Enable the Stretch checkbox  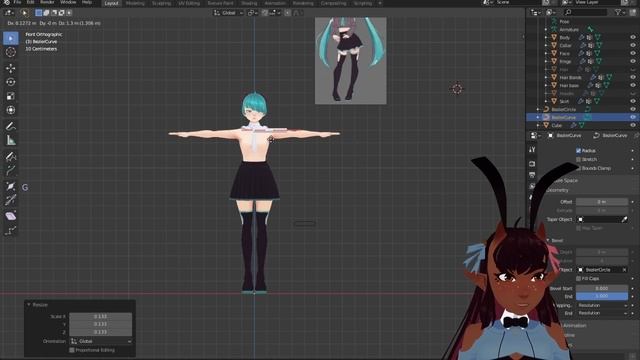pyautogui.click(x=578, y=160)
